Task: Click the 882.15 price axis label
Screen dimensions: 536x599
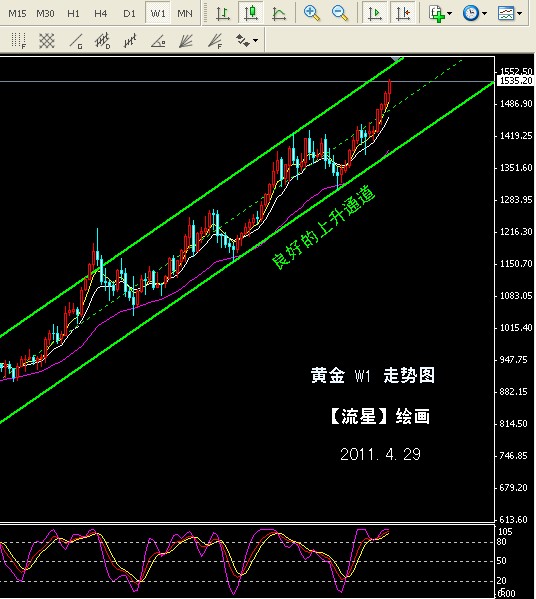Action: click(513, 392)
